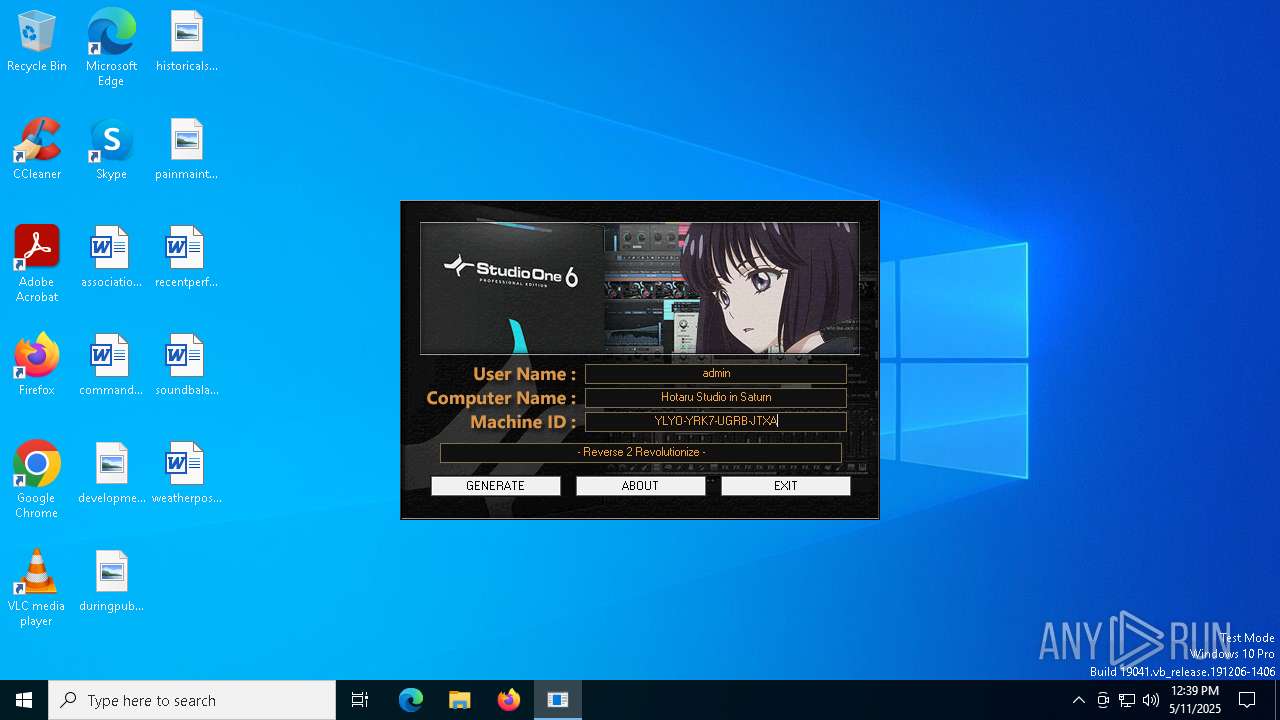Viewport: 1280px width, 720px height.
Task: Click the Meet Now tray icon
Action: (1103, 700)
